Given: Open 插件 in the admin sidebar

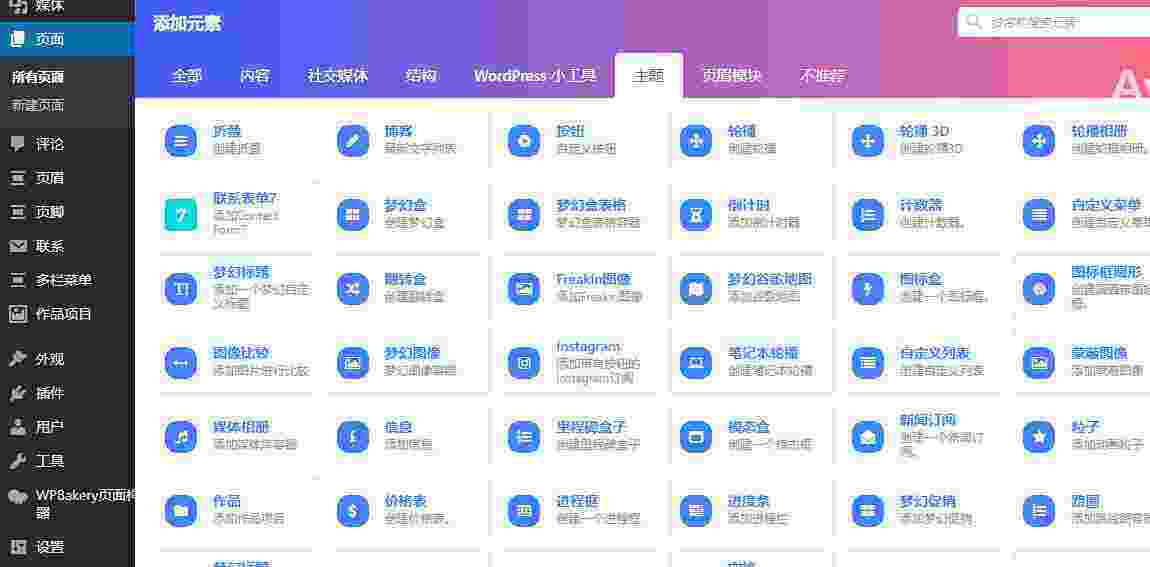Looking at the screenshot, I should [67, 393].
